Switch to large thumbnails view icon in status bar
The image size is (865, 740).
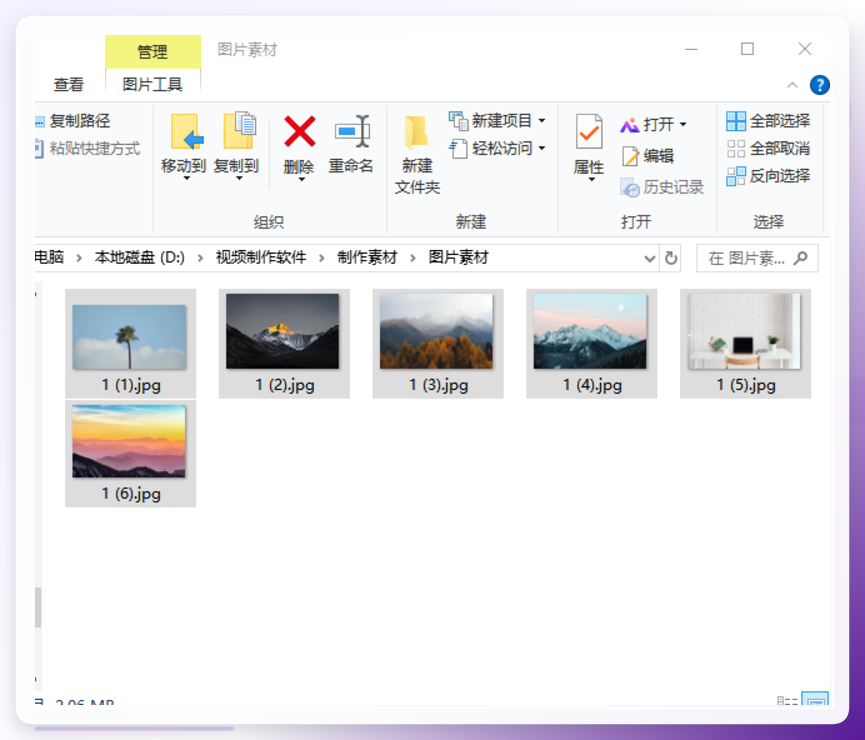815,699
